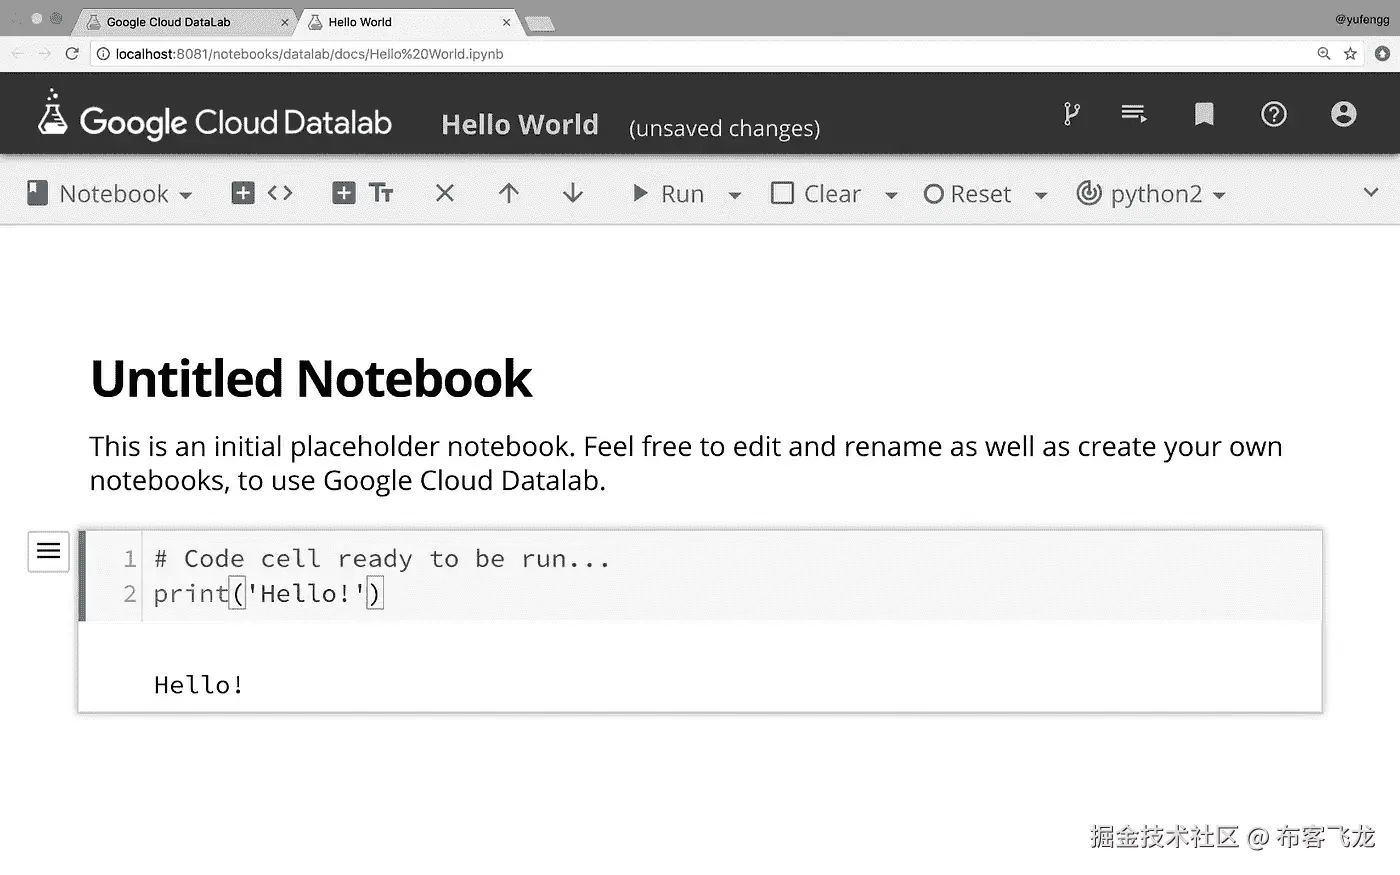Add a new markdown text cell
The height and width of the screenshot is (875, 1400).
(362, 193)
